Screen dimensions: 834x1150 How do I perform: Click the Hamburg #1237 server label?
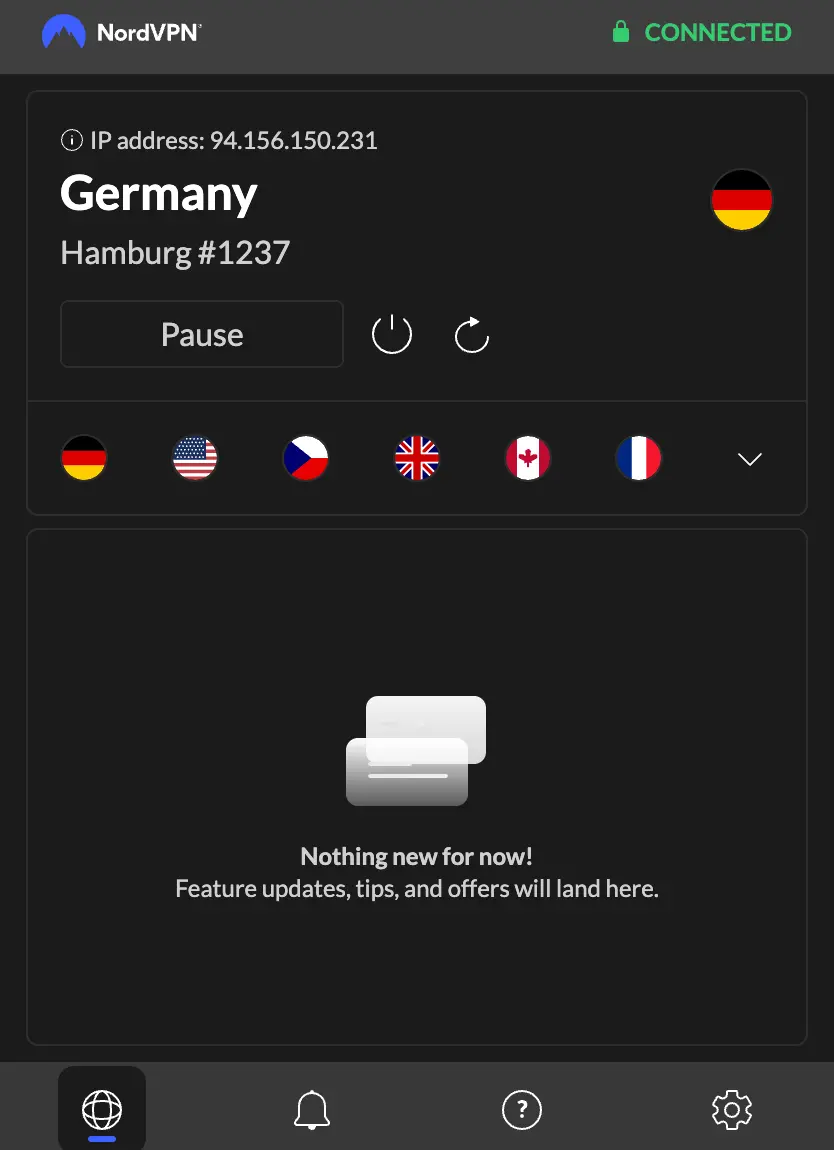[x=175, y=253]
